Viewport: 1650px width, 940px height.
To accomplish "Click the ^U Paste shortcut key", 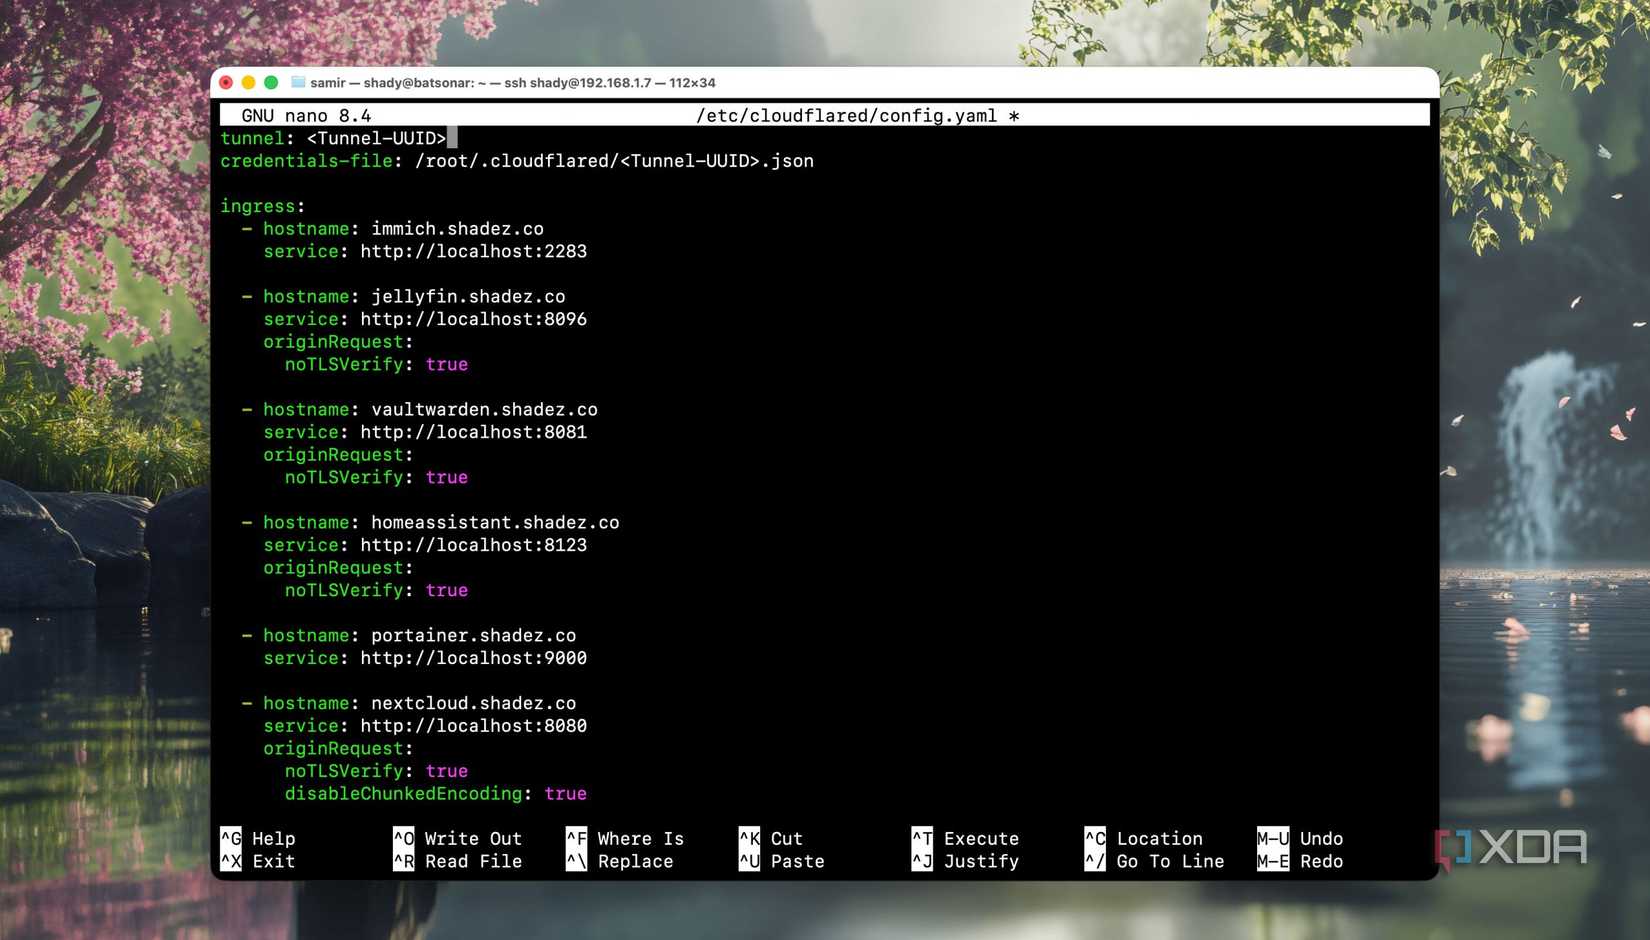I will tap(749, 861).
